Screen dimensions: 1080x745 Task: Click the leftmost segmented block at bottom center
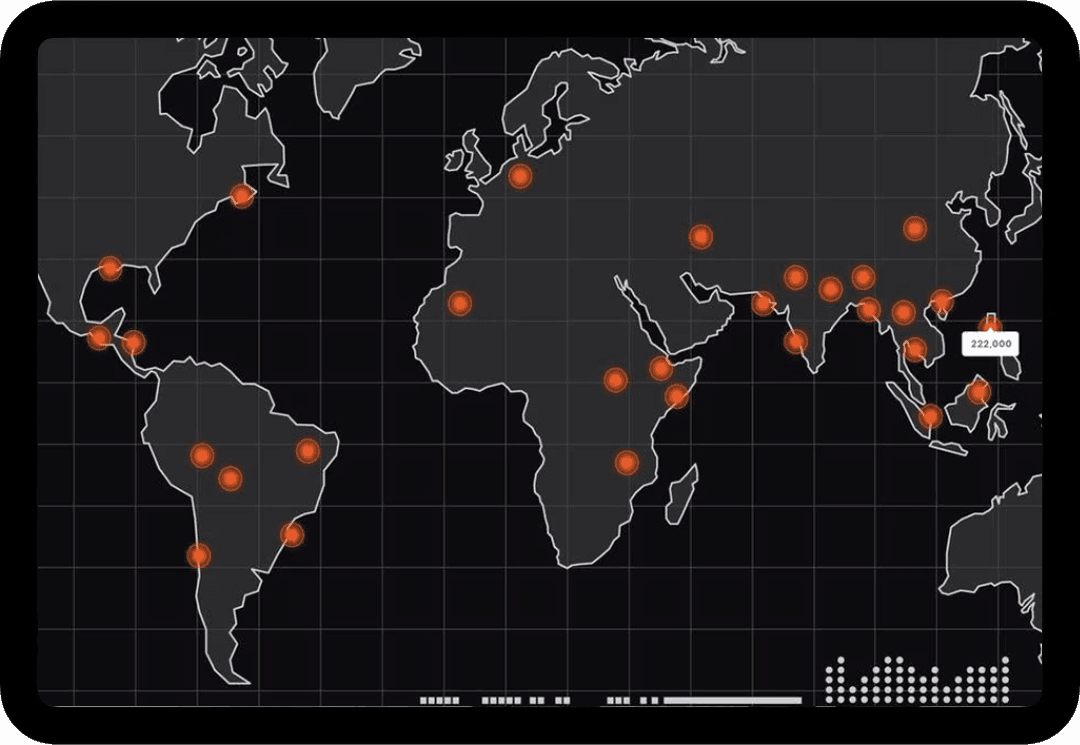[x=440, y=701]
